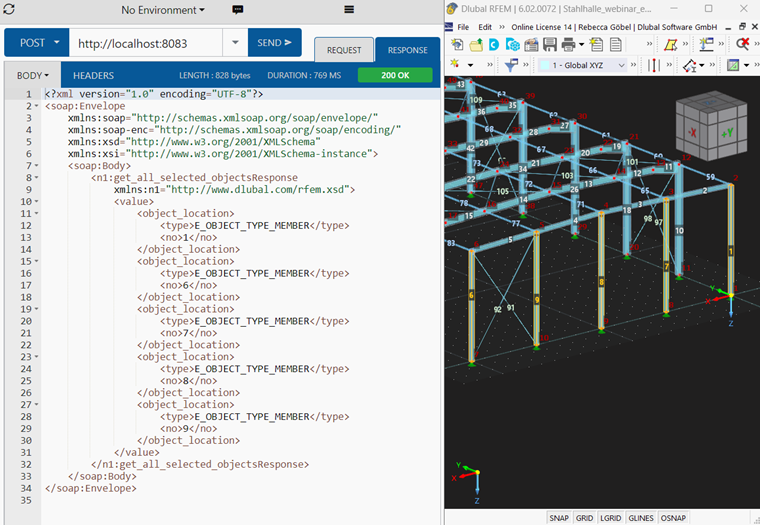Collapse object_location fold at line 27
This screenshot has width=760, height=525.
(36, 405)
